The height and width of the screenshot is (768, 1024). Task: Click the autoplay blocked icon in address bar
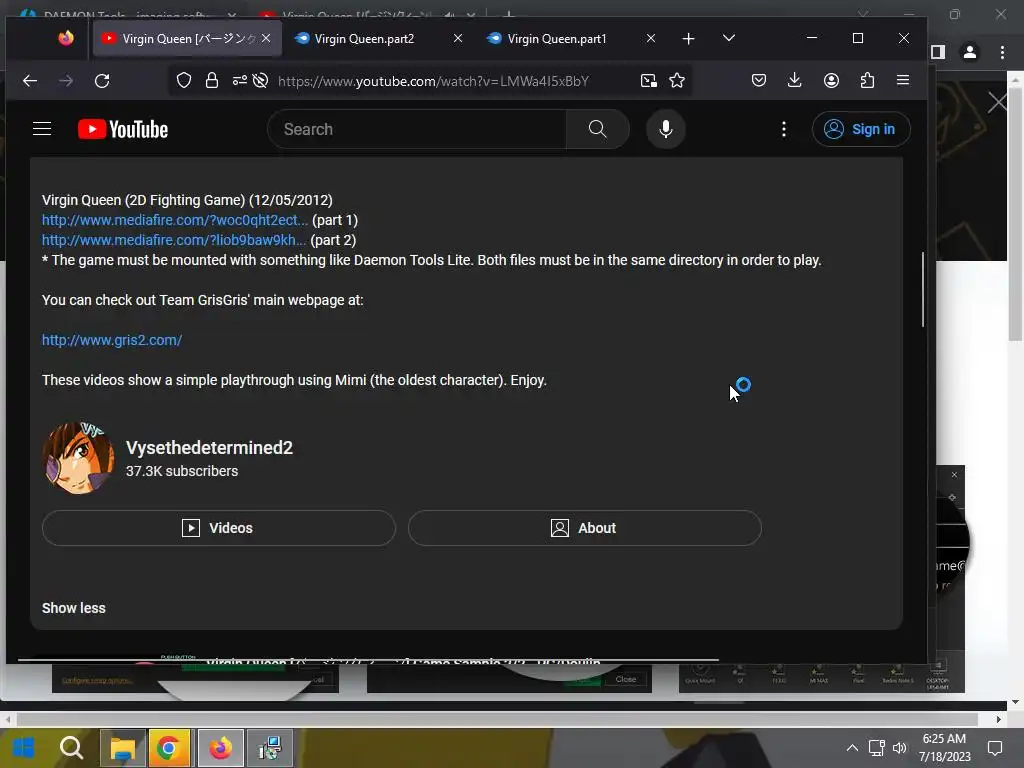[x=261, y=80]
